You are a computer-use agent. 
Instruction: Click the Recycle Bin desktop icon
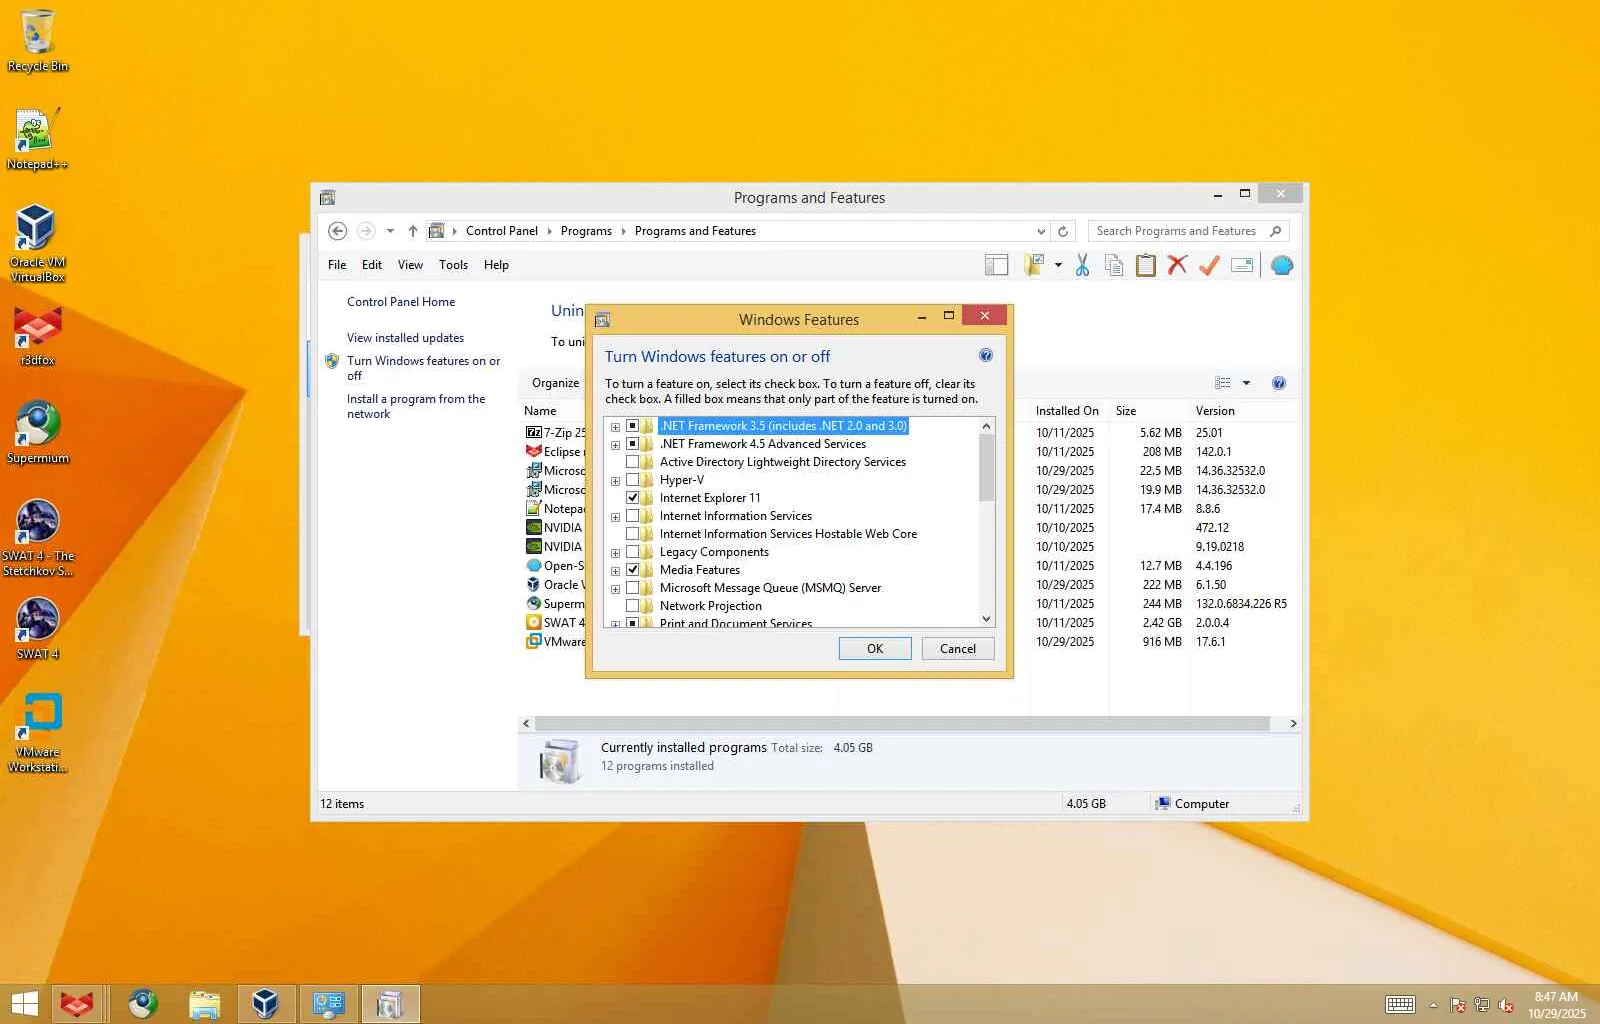38,41
